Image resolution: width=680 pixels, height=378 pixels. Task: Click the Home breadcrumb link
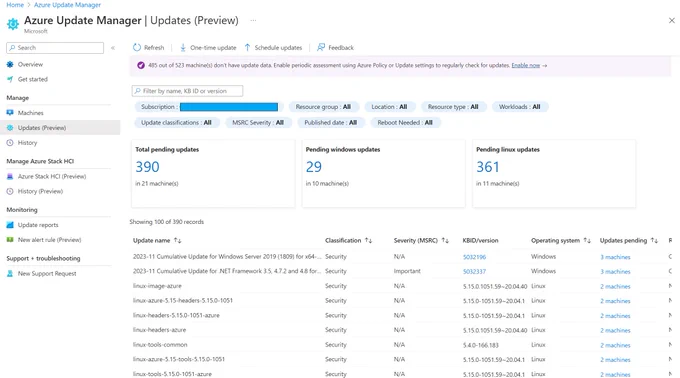pyautogui.click(x=15, y=5)
